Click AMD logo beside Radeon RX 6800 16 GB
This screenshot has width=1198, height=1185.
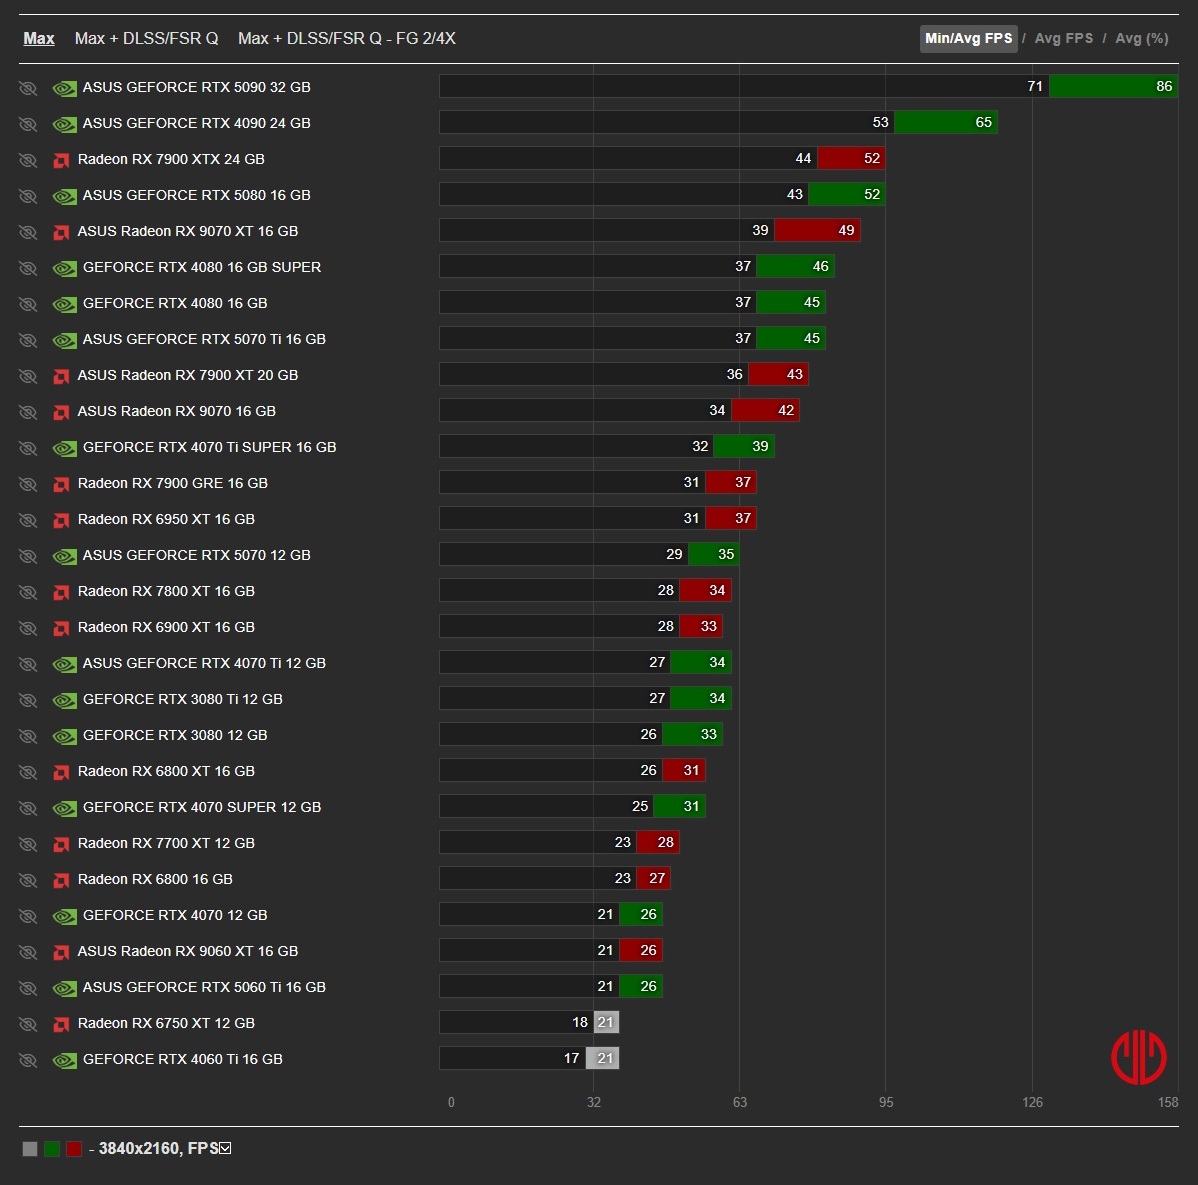pos(61,880)
